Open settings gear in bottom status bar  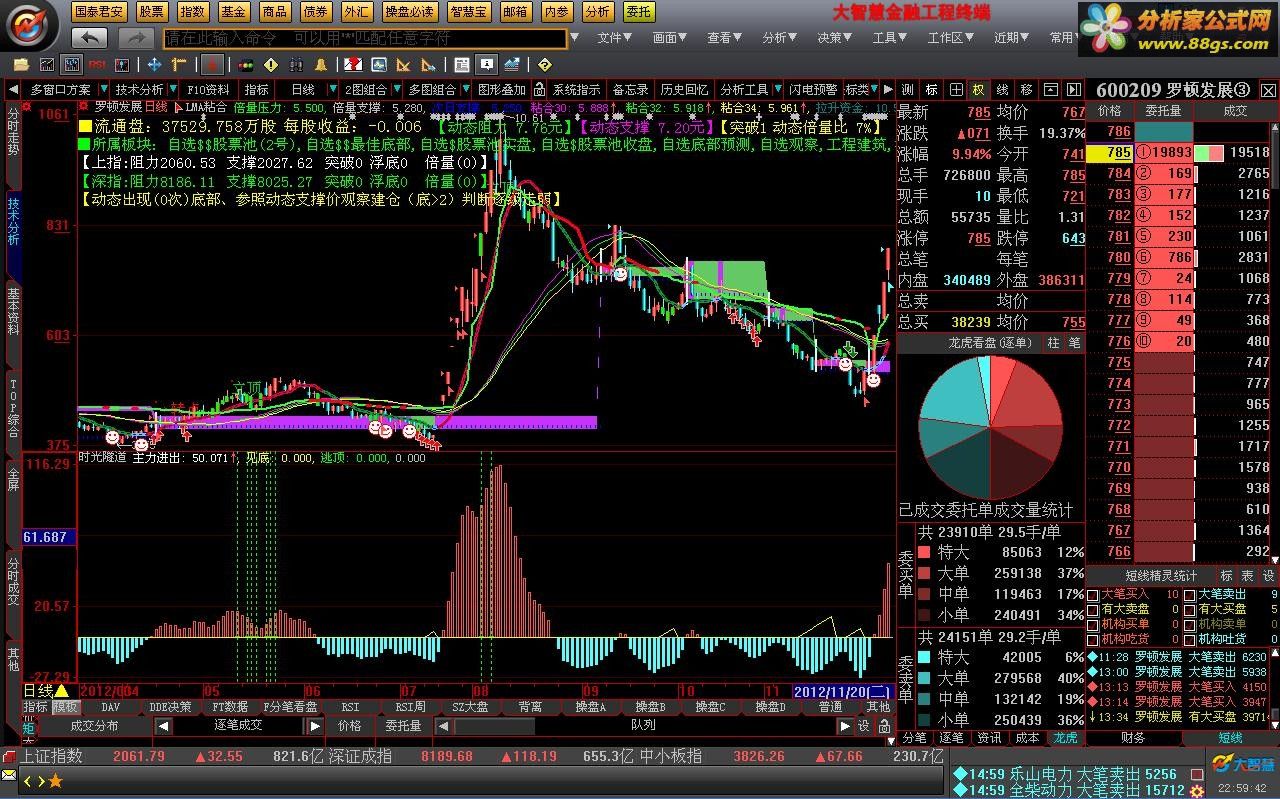[1197, 791]
